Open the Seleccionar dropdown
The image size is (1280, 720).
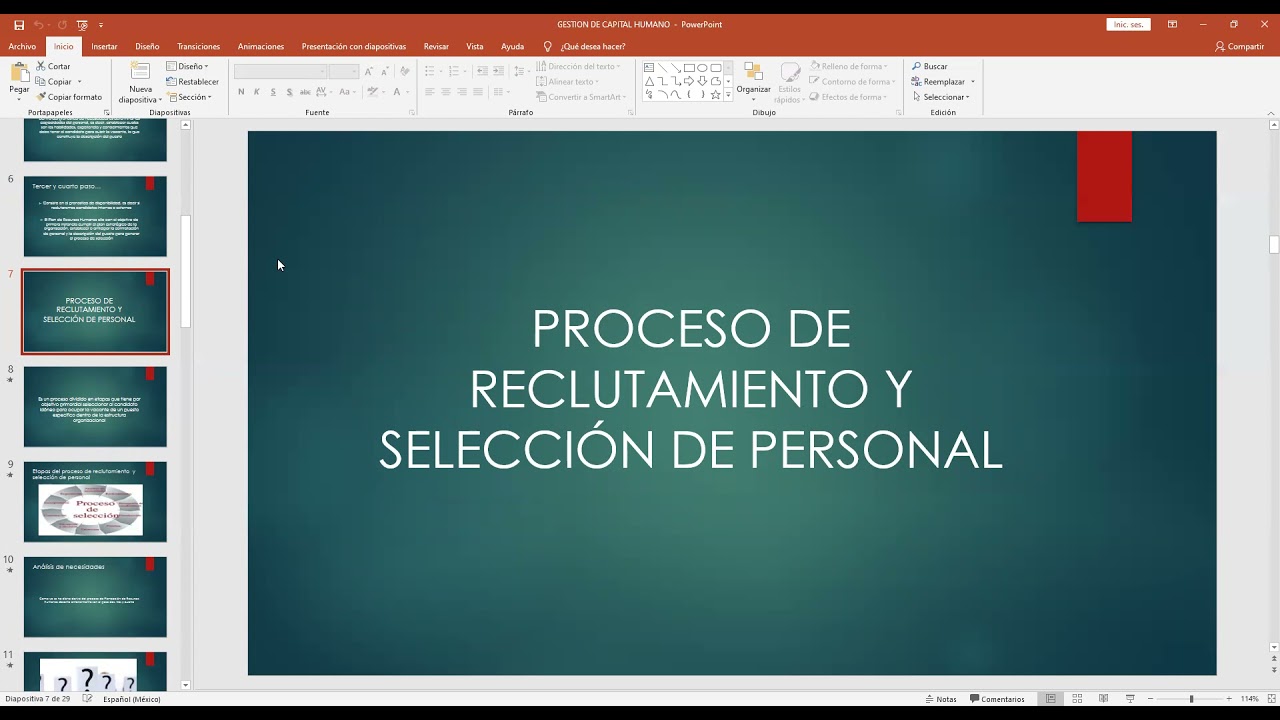pyautogui.click(x=941, y=97)
